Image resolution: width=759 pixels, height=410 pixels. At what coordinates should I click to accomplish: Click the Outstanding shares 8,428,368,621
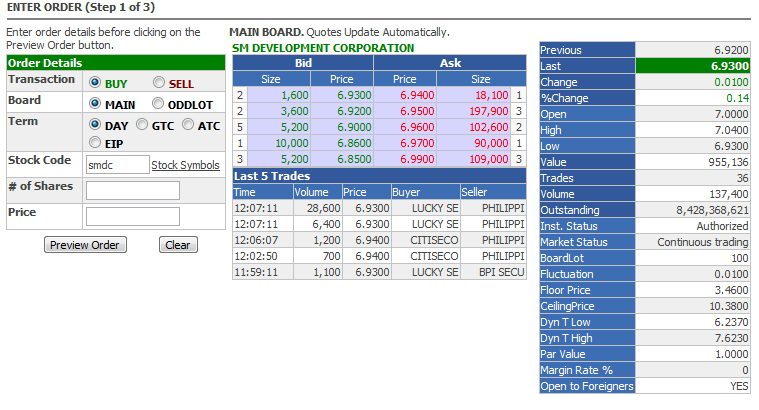713,210
